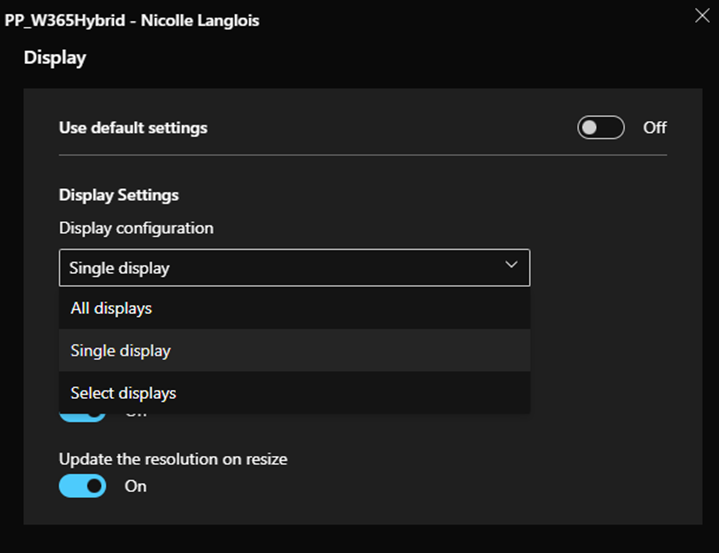Click the Update the resolution on resize label

click(x=173, y=459)
